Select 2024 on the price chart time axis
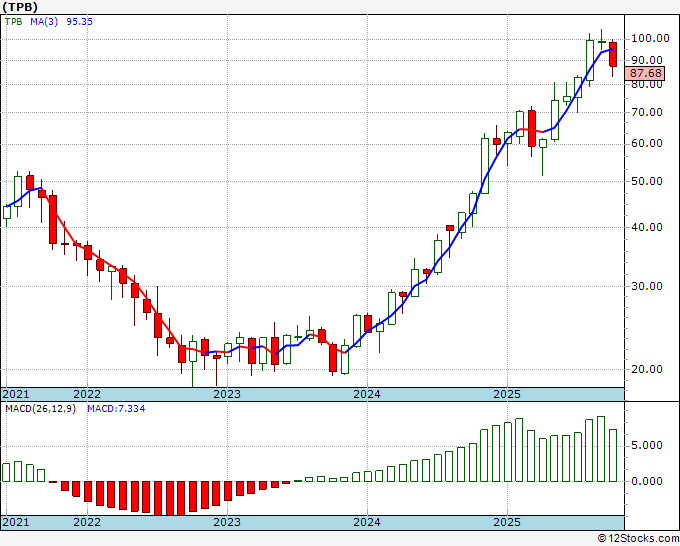Viewport: 680px width, 546px height. 367,394
